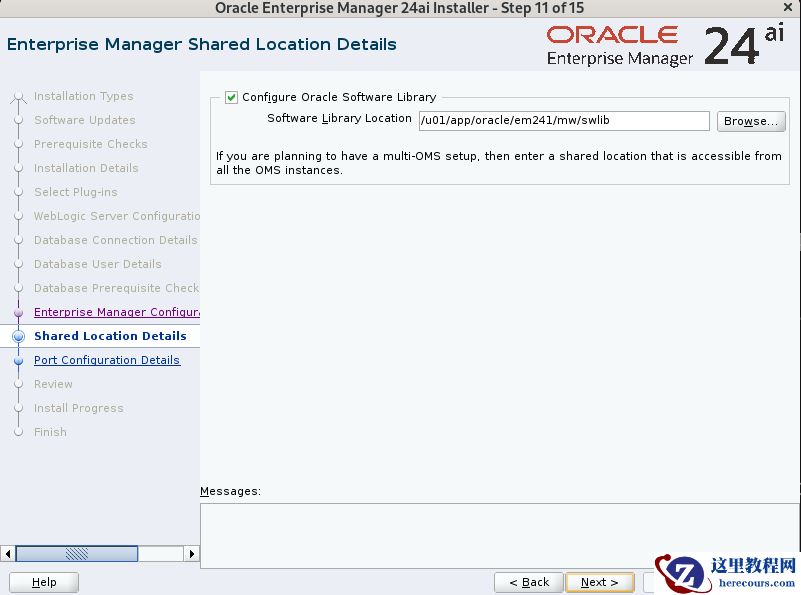The image size is (801, 595).
Task: Click Installation Types step text
Action: point(84,96)
